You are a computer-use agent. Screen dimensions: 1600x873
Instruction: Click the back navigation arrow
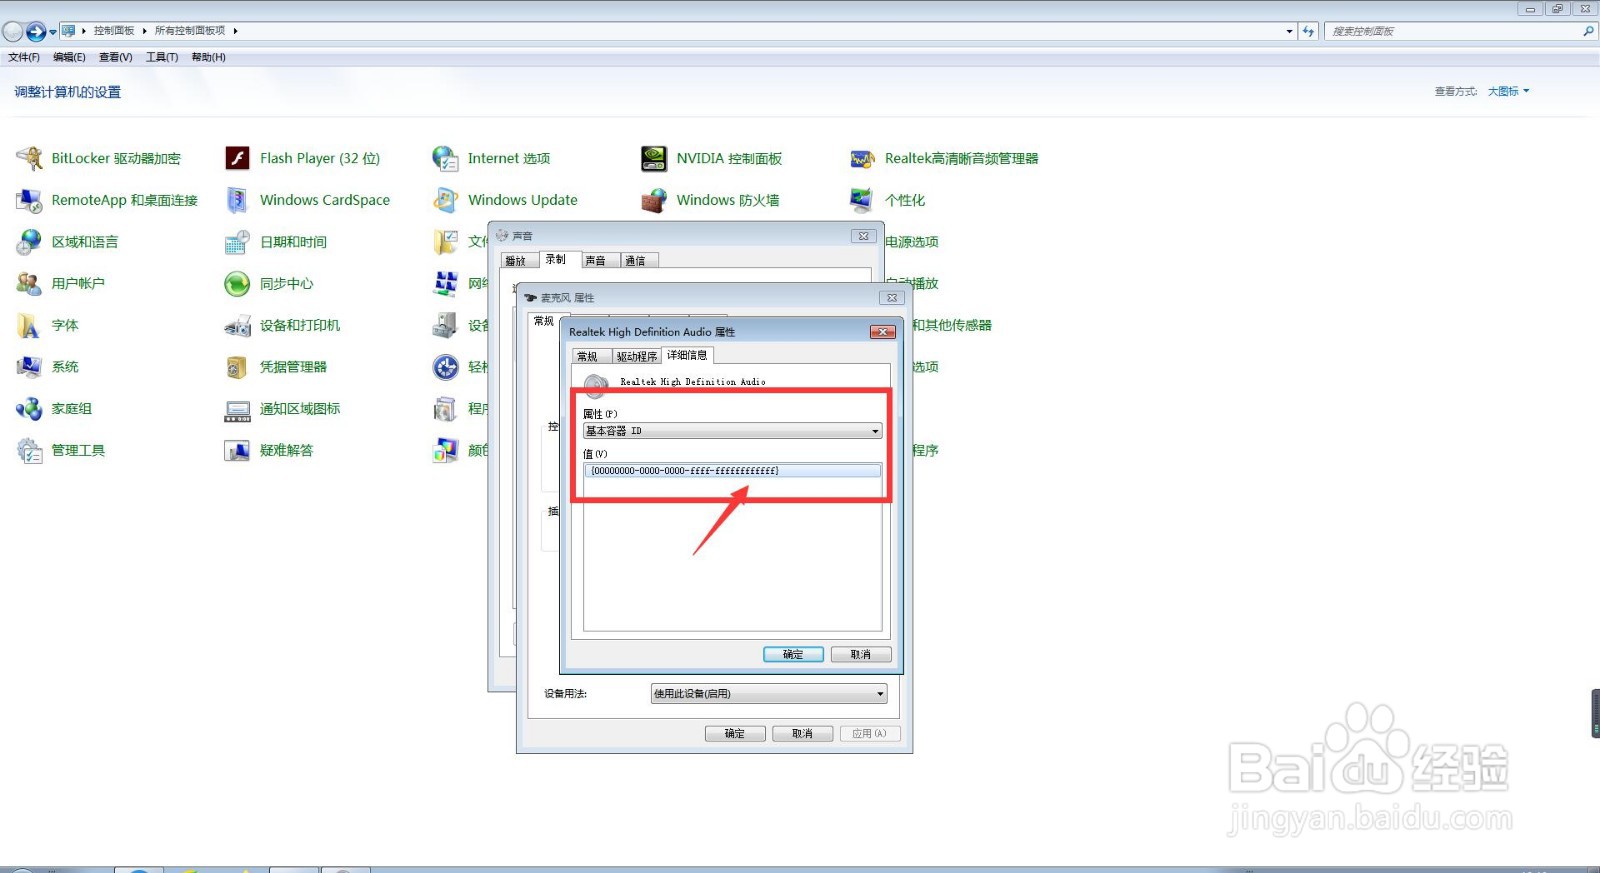pos(13,31)
